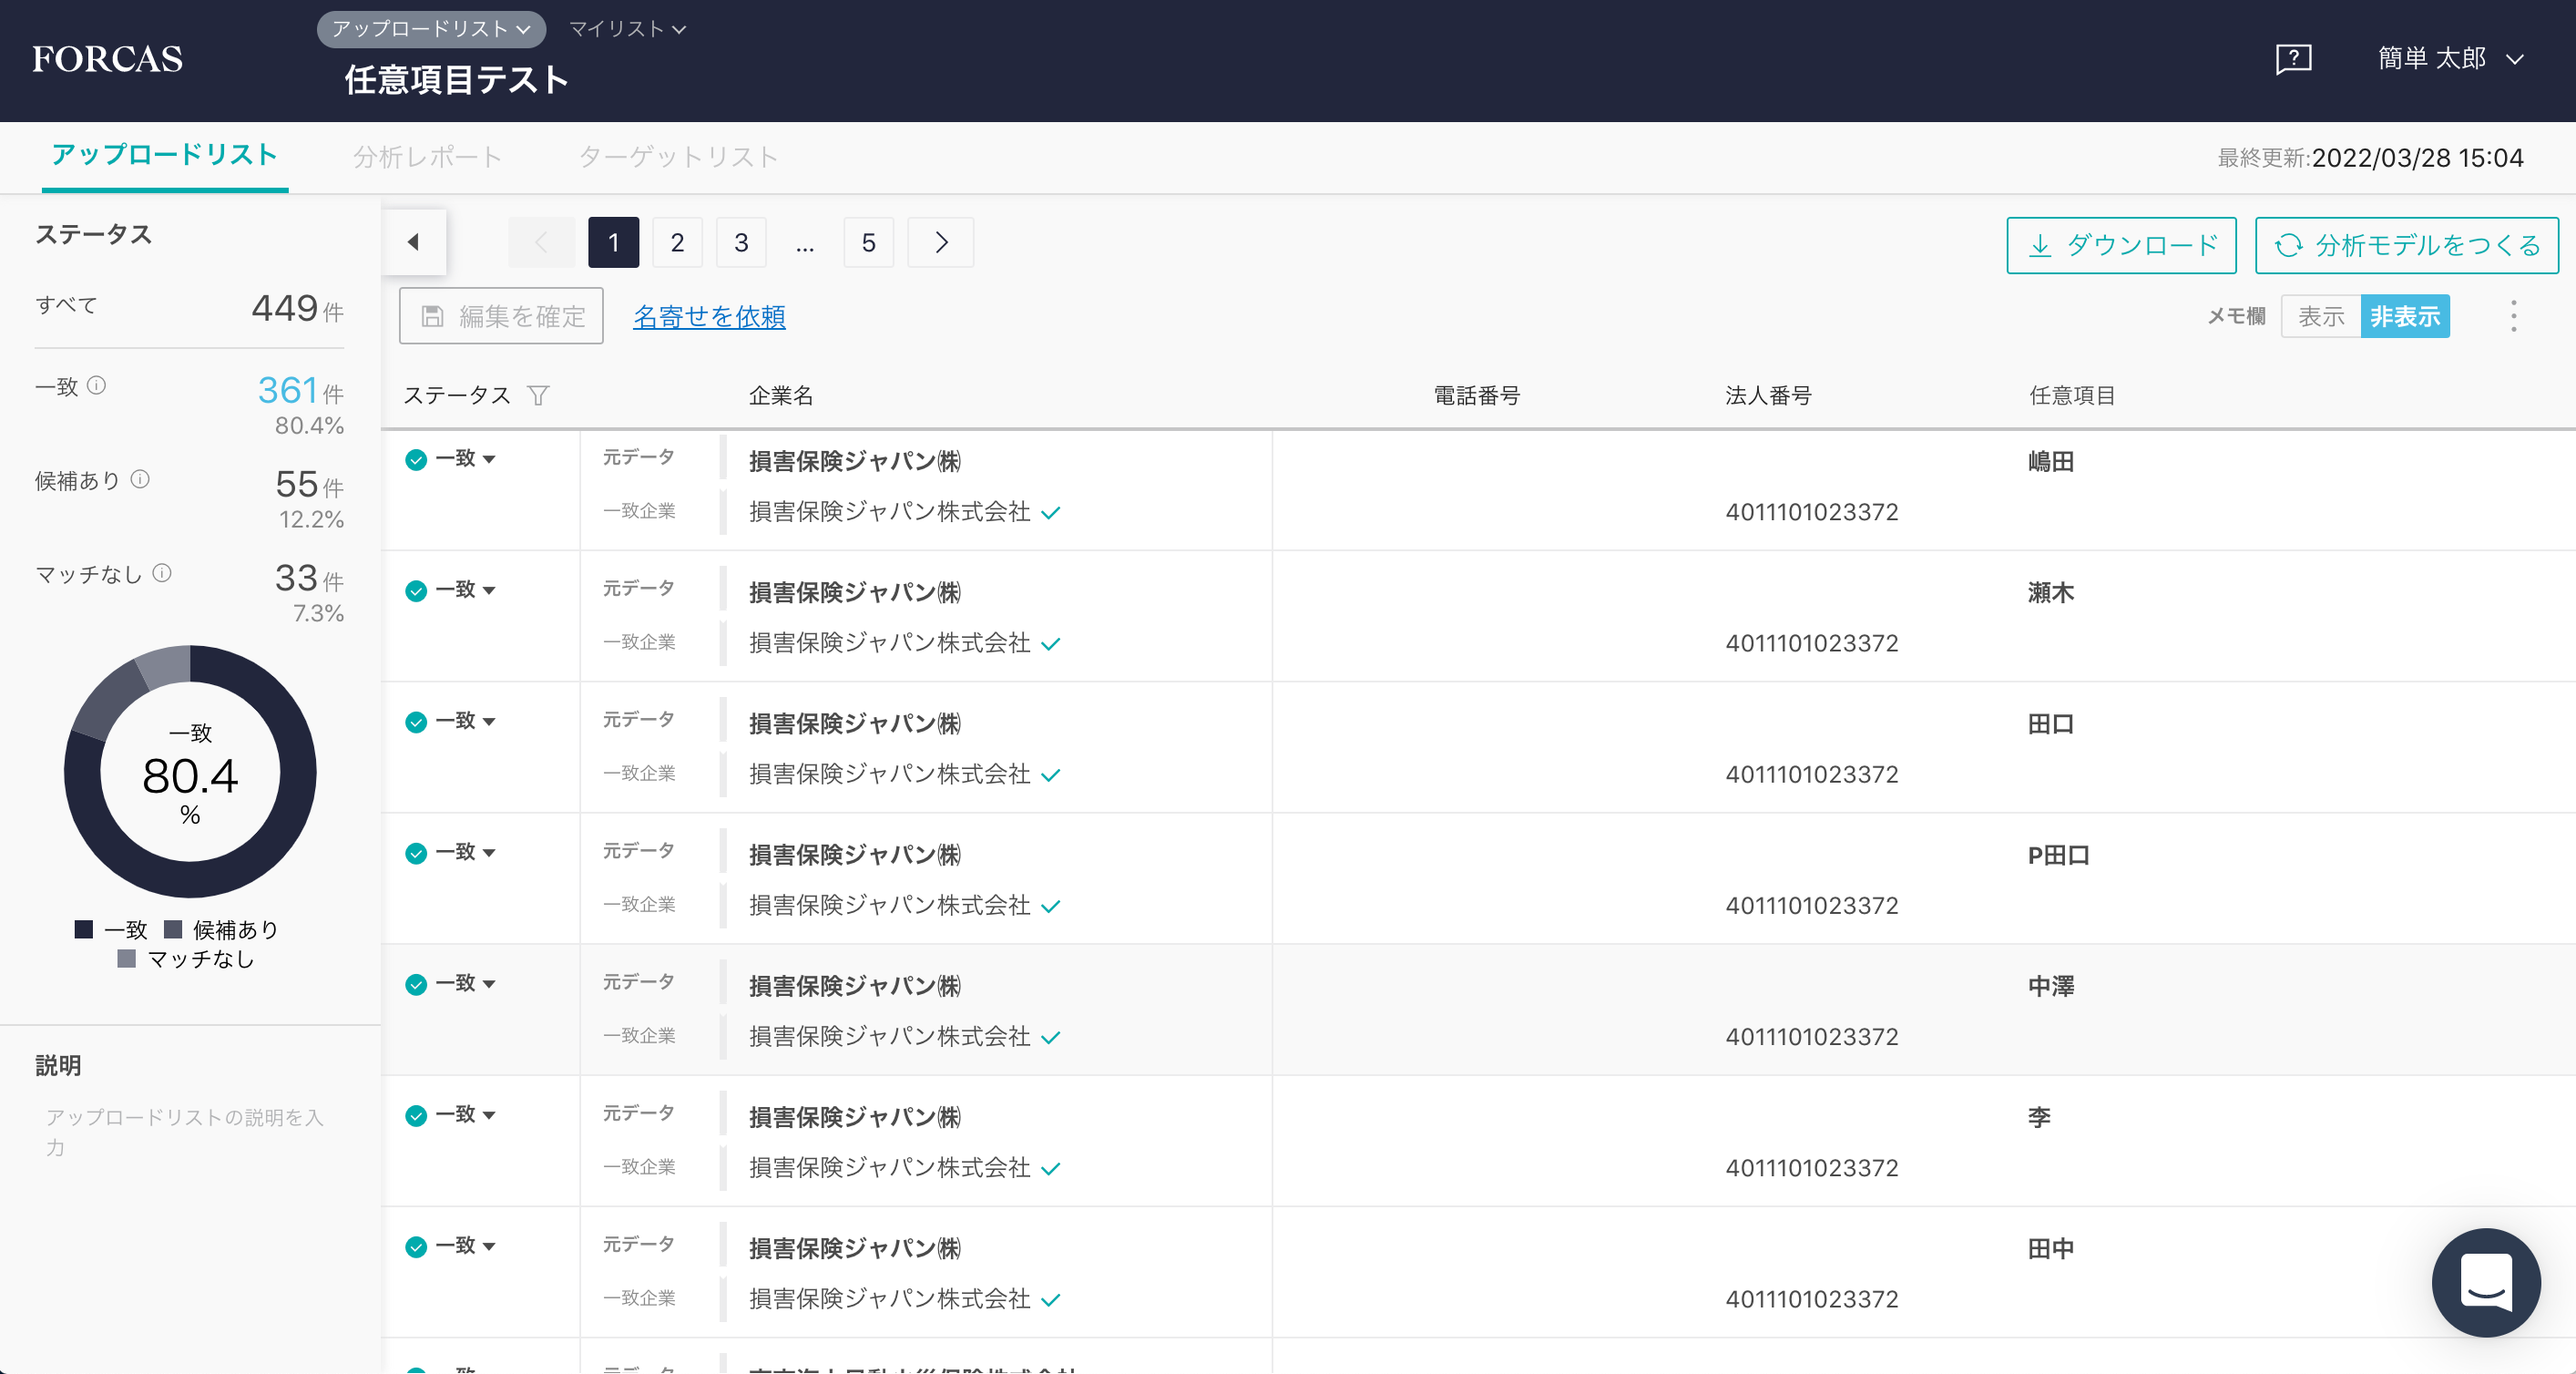Viewport: 2576px width, 1374px height.
Task: Go to next page arrow
Action: [x=940, y=243]
